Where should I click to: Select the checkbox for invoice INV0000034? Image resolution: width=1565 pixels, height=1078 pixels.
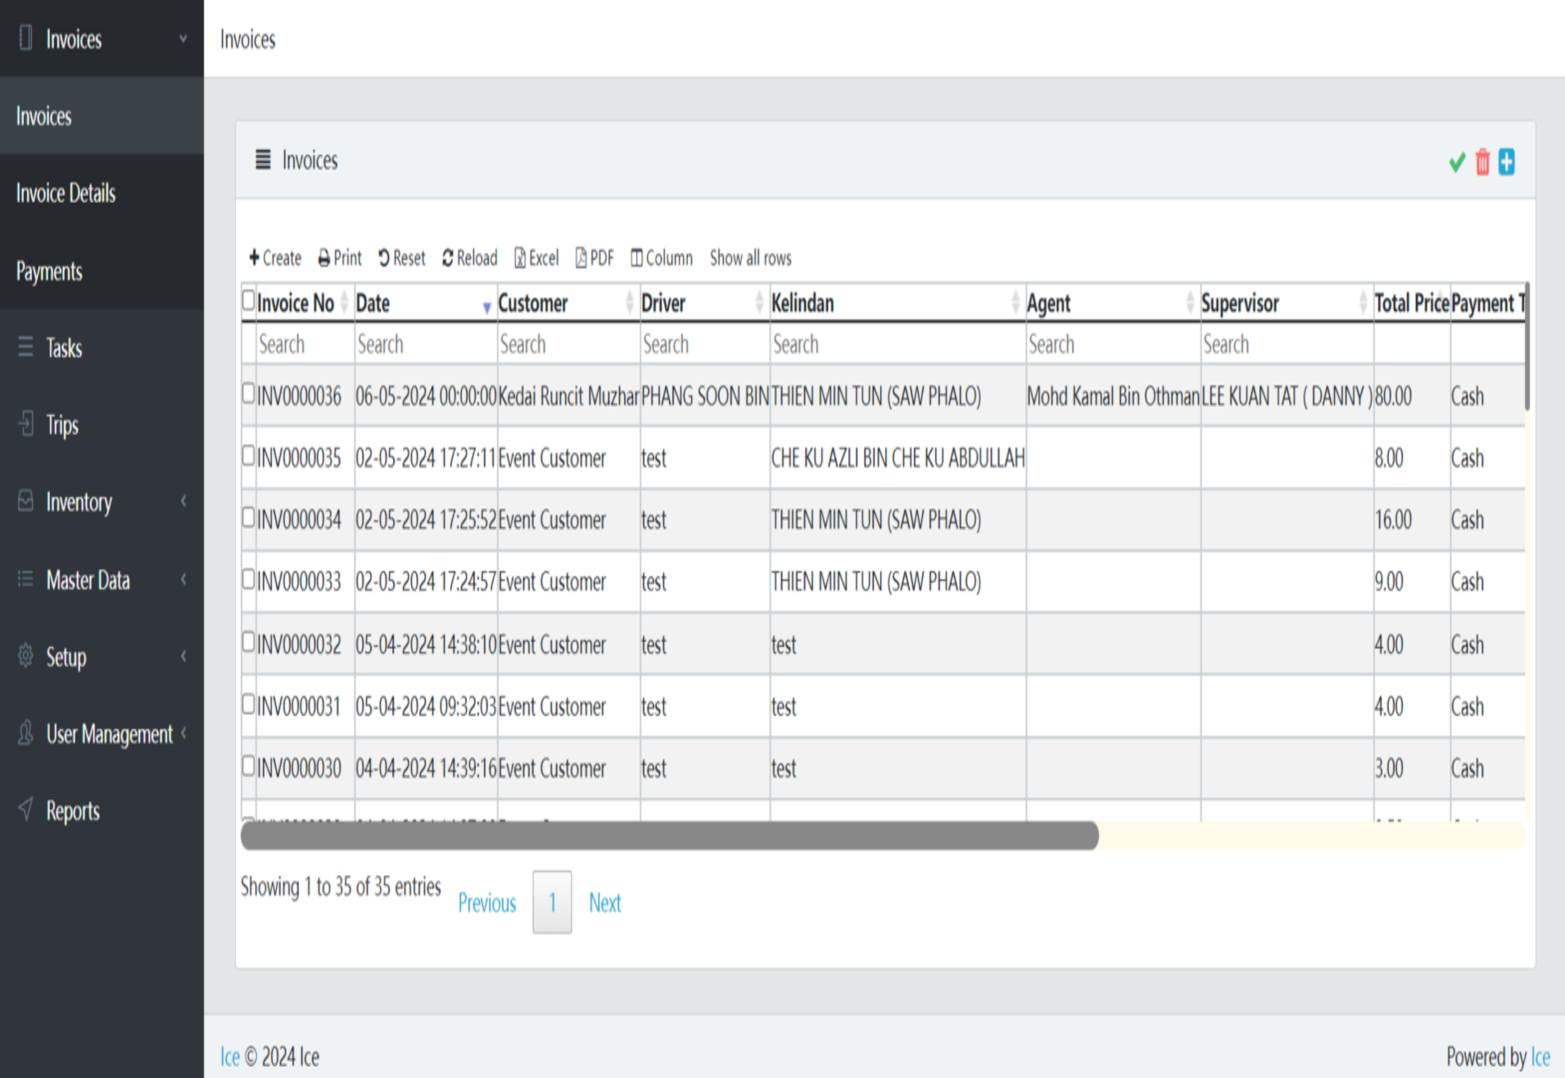coord(249,517)
